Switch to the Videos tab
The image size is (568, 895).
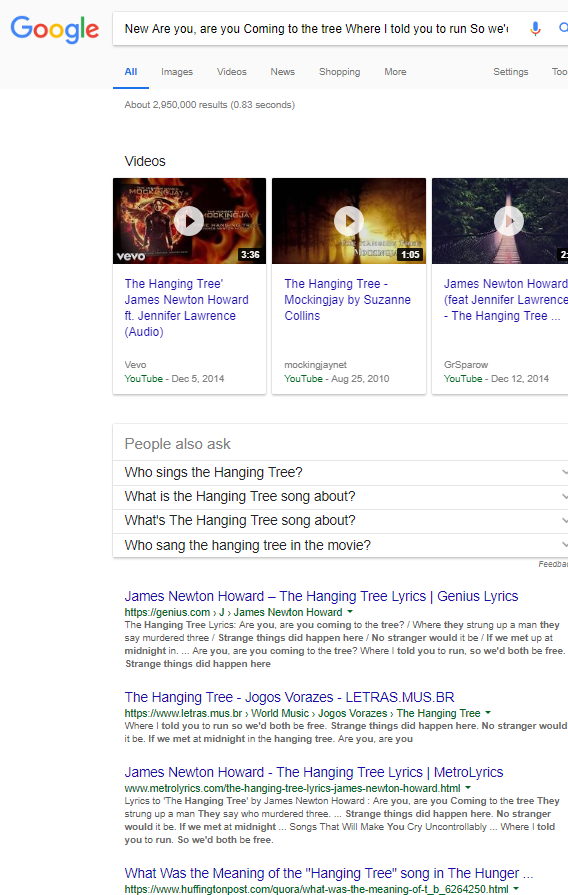[x=232, y=72]
